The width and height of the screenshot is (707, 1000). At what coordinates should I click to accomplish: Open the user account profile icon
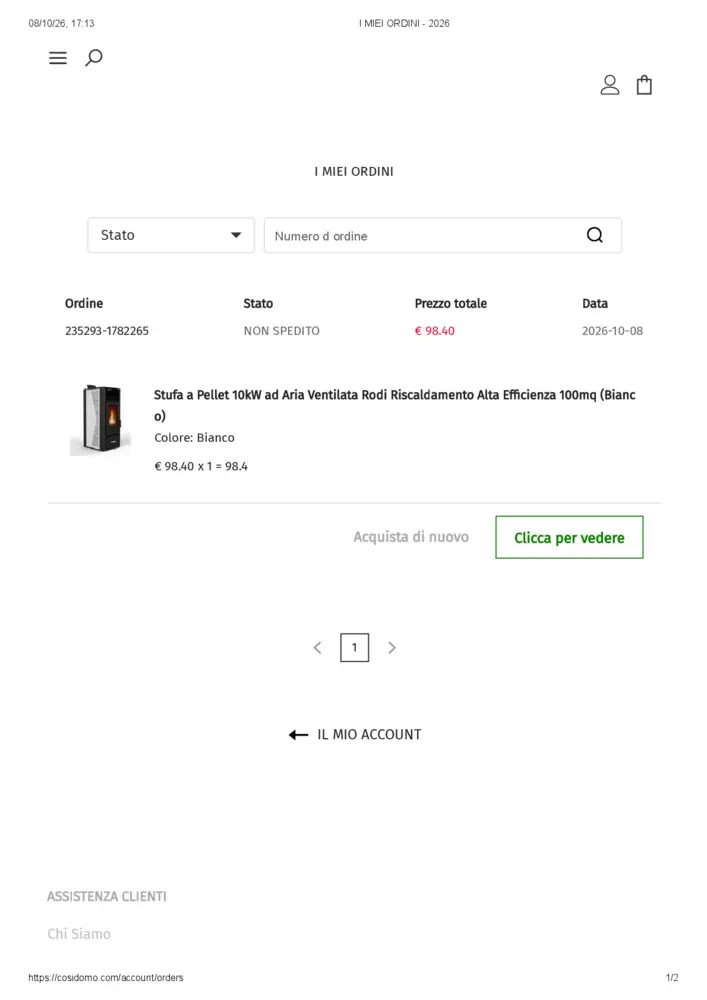(609, 85)
